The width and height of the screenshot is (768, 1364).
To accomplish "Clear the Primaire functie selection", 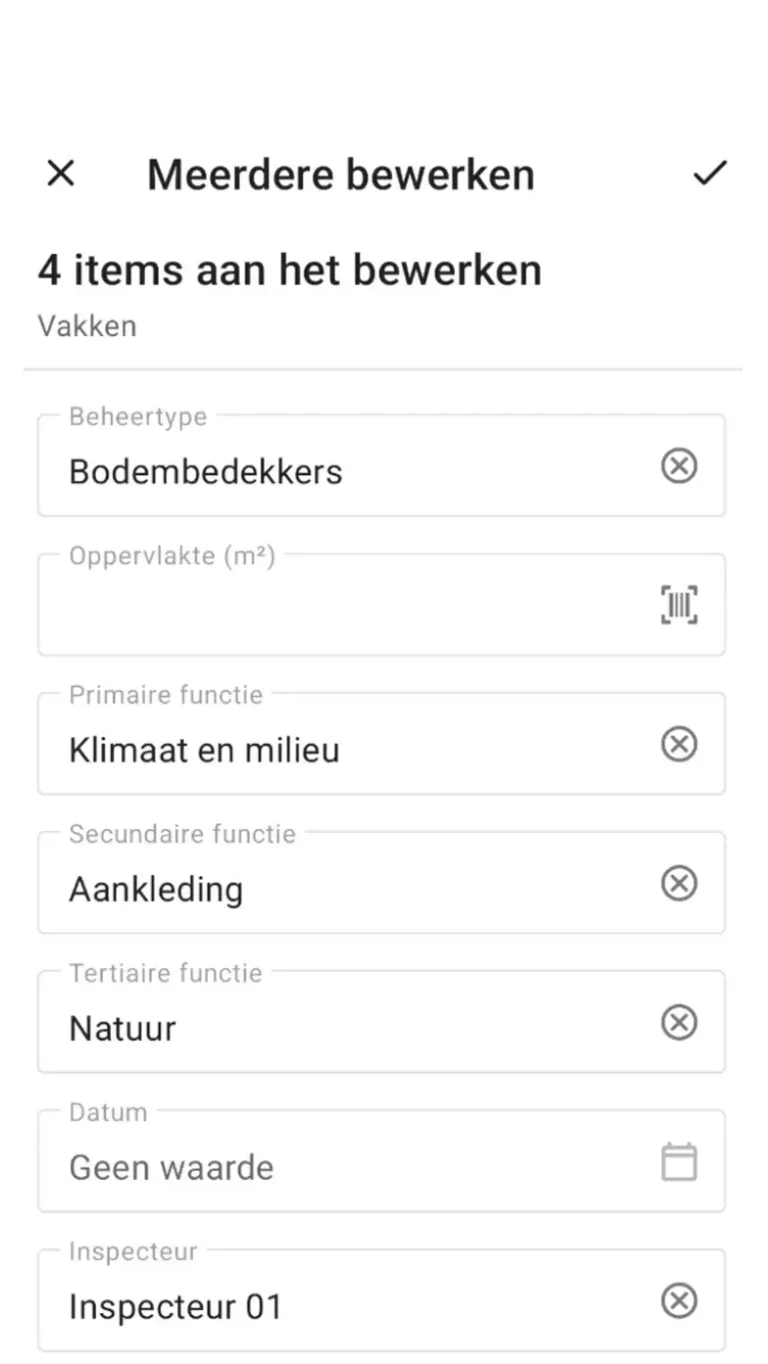I will pos(679,744).
